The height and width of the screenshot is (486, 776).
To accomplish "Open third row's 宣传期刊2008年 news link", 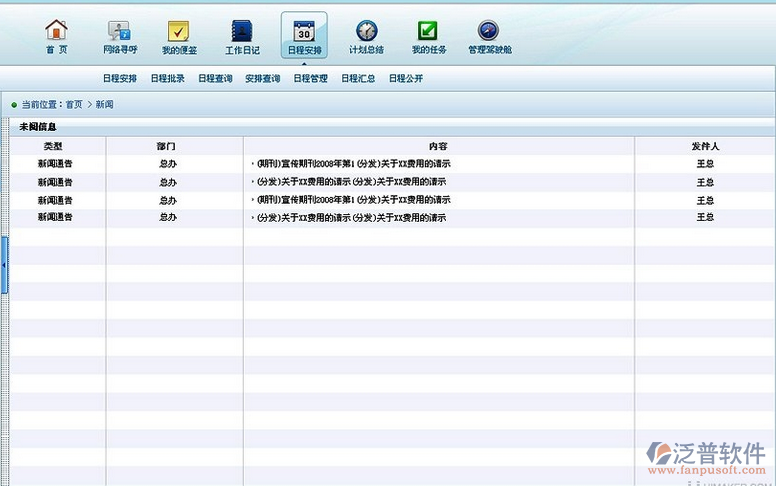I will (x=354, y=199).
